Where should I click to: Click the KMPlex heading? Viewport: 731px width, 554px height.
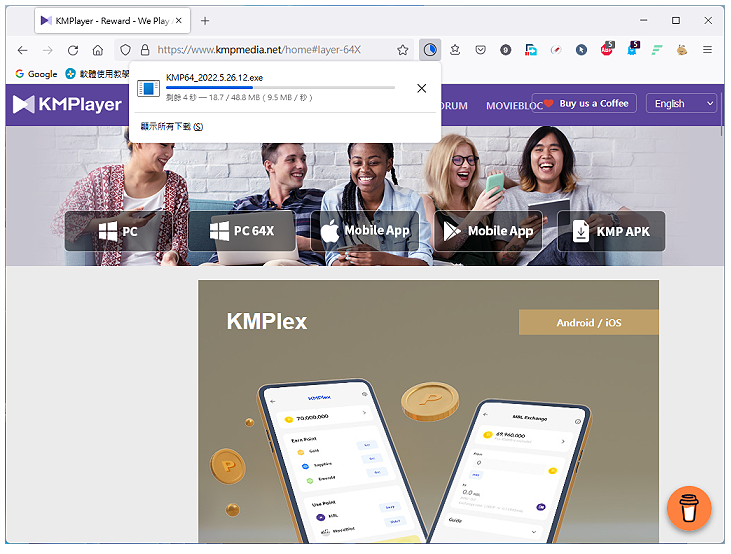click(x=267, y=321)
